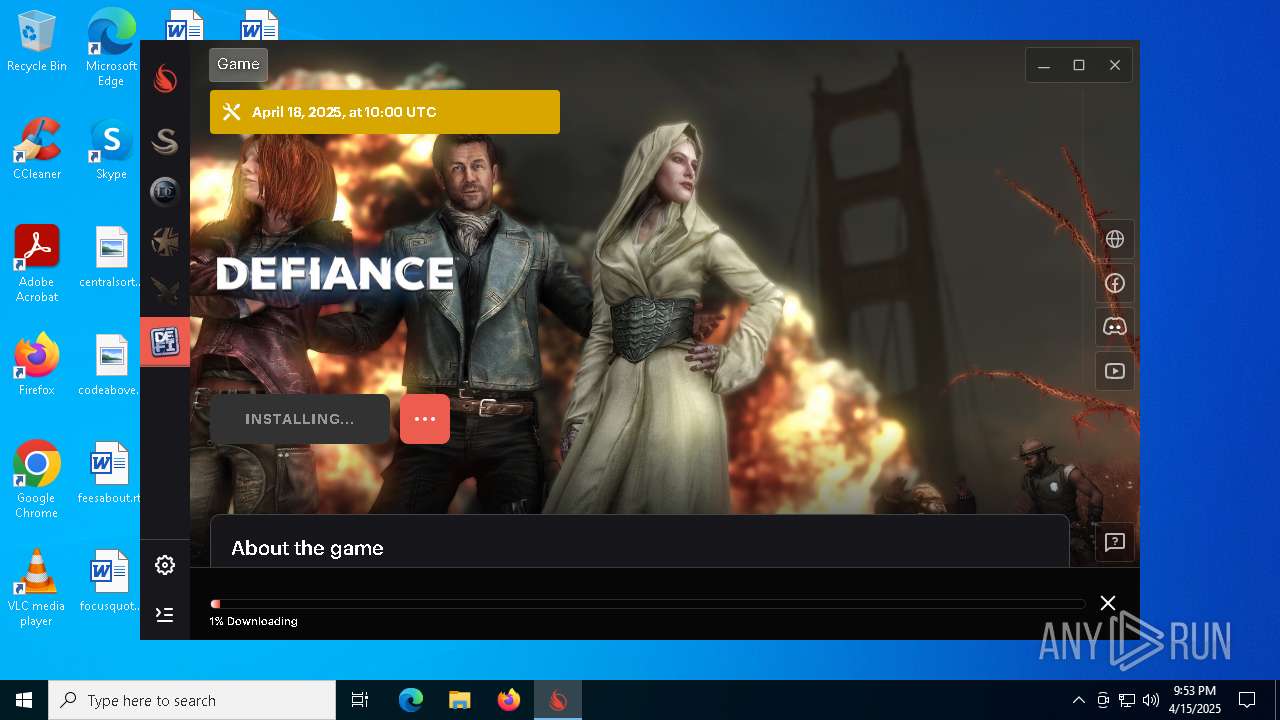Open the Windows Start menu
The image size is (1280, 720).
pyautogui.click(x=24, y=700)
